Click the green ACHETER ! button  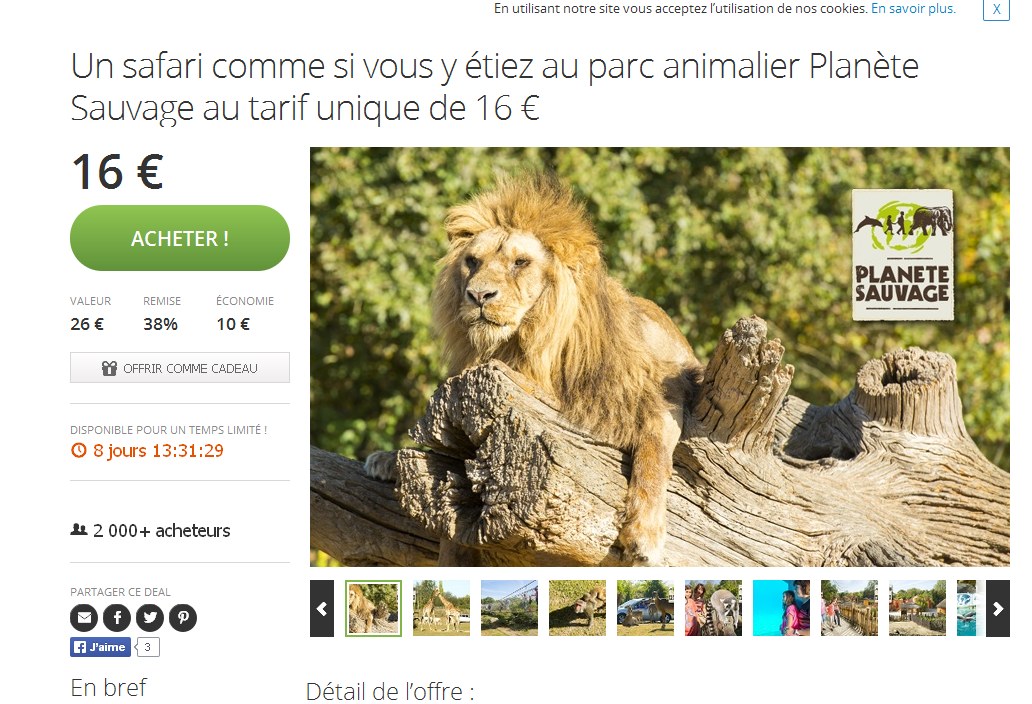180,238
